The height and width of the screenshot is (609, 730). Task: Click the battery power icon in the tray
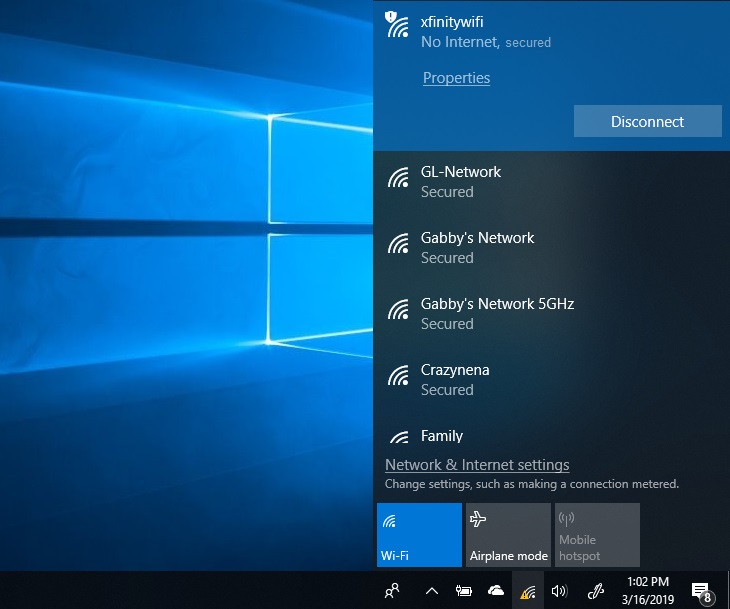(464, 591)
